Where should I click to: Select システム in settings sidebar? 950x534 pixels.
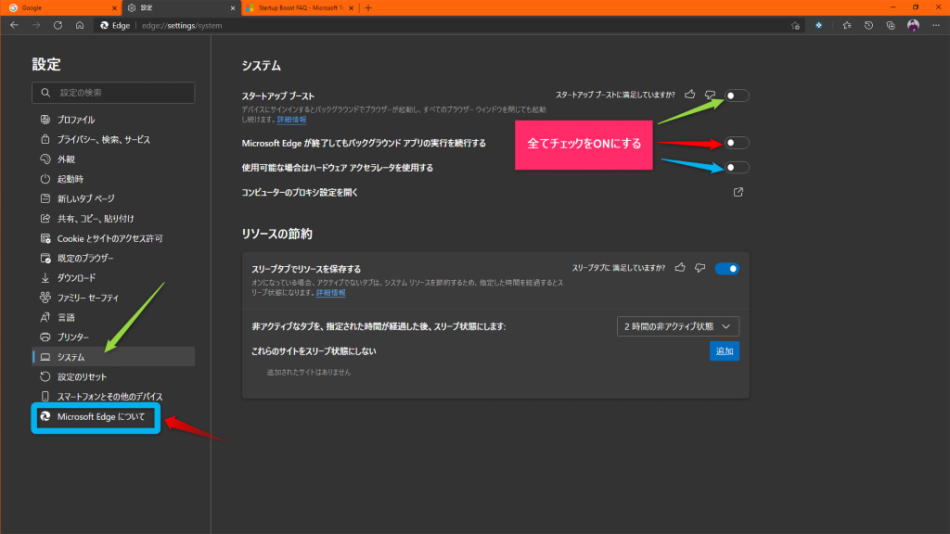point(113,357)
